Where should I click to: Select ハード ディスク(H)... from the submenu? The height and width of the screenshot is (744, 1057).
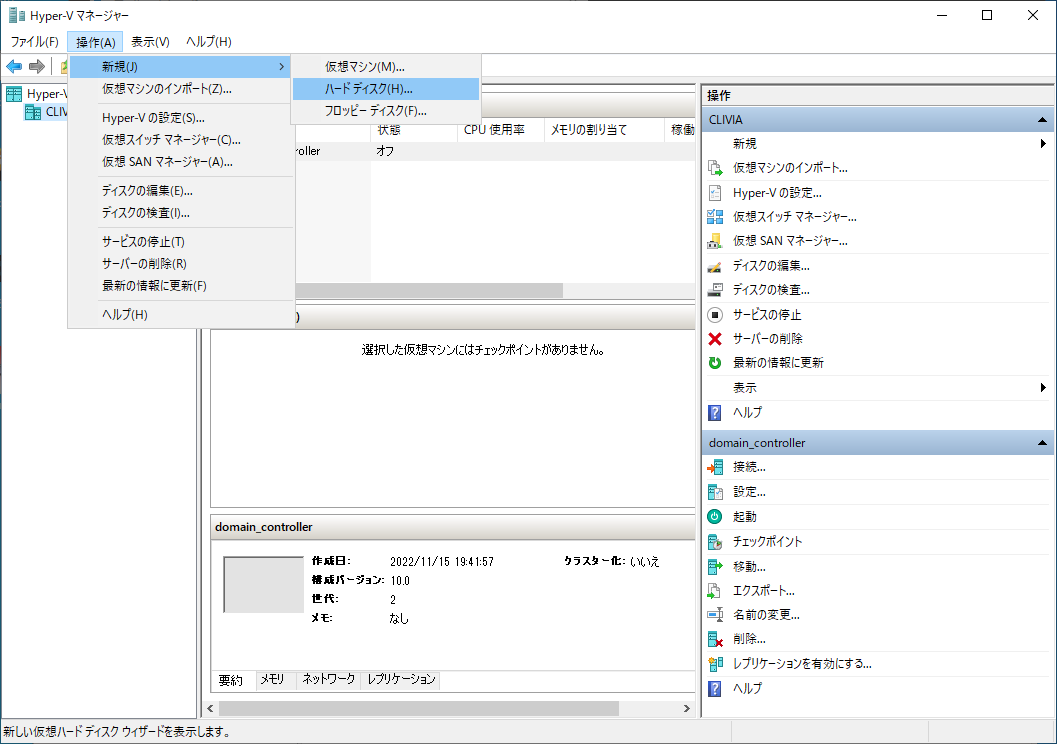[x=386, y=89]
